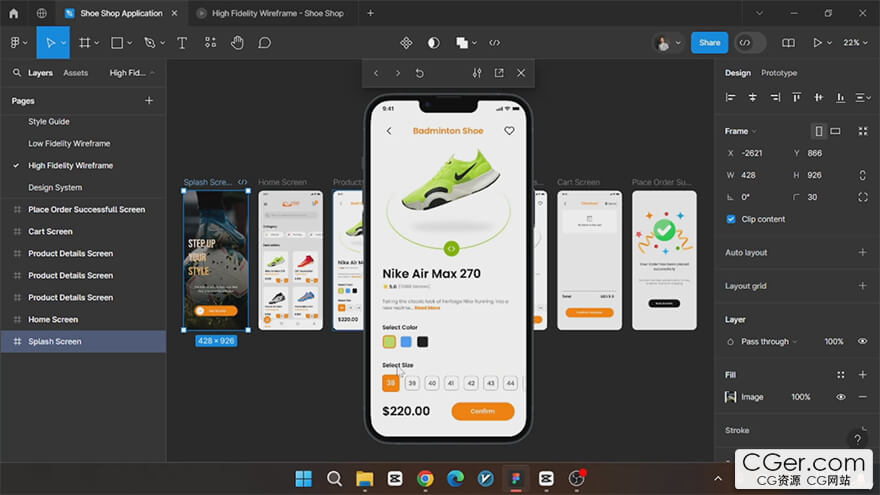The width and height of the screenshot is (880, 495).
Task: Click the blue Share button
Action: pyautogui.click(x=709, y=43)
